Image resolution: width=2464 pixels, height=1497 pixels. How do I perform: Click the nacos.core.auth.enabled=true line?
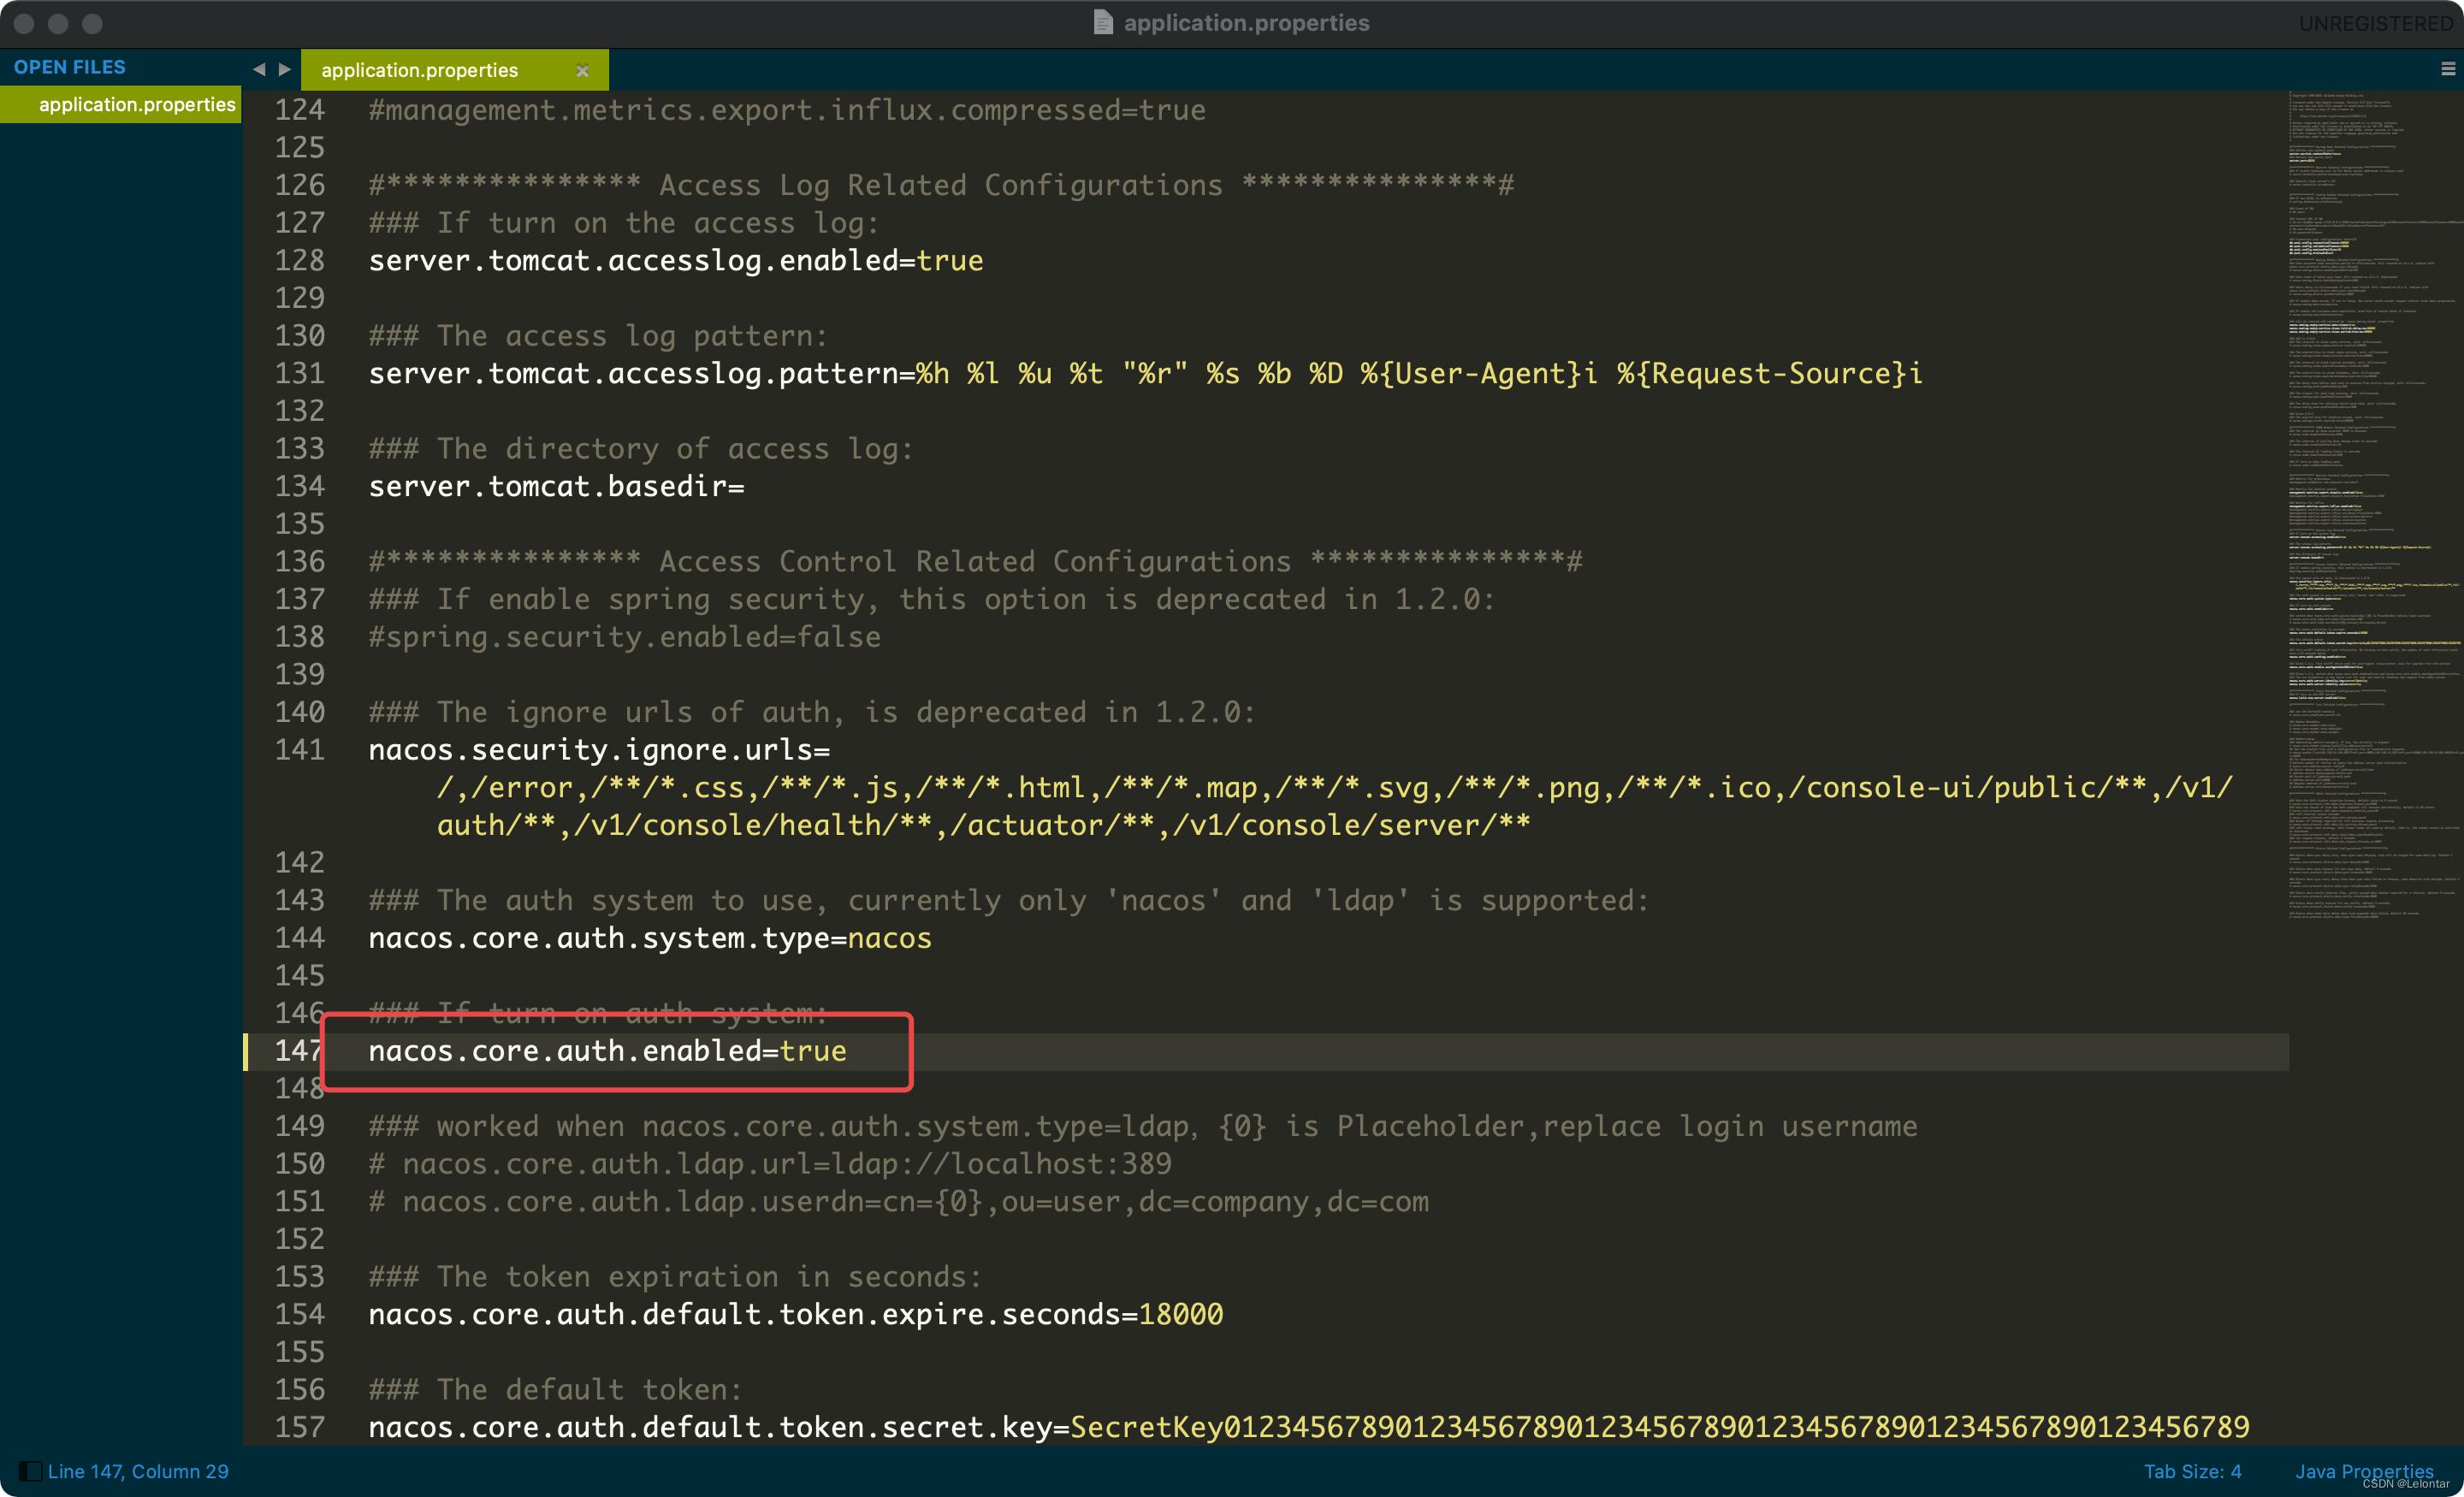pos(607,1051)
